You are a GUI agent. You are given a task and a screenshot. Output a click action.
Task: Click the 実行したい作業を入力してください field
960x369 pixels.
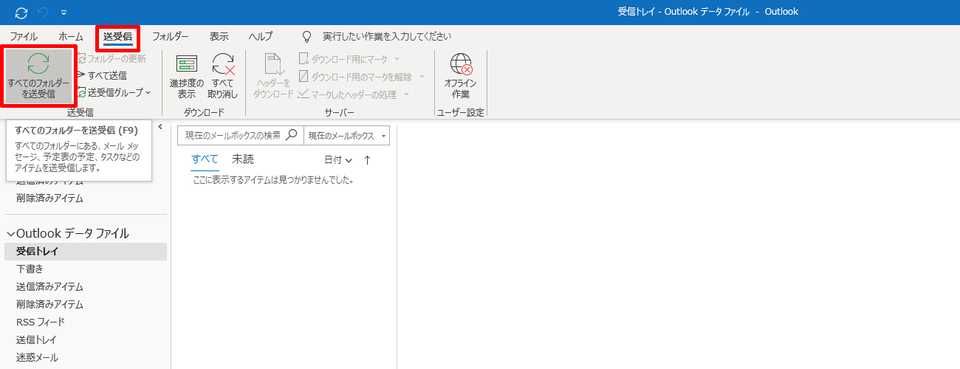coord(387,37)
